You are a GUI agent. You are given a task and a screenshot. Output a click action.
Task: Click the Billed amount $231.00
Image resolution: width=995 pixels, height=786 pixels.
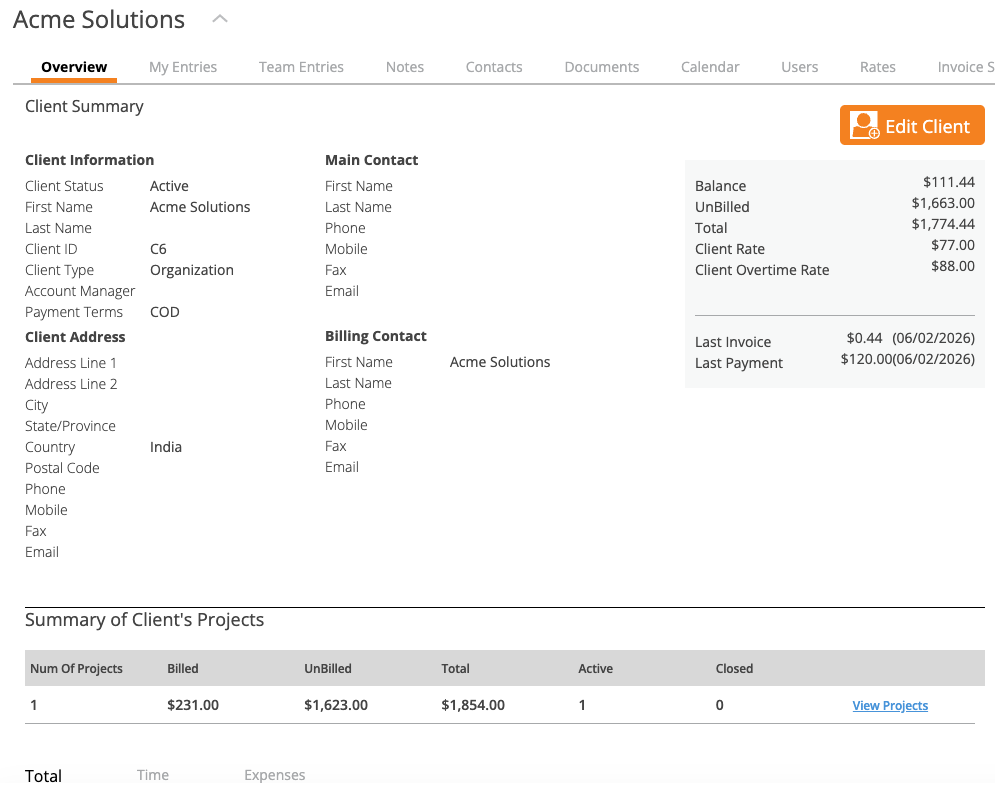click(x=193, y=705)
